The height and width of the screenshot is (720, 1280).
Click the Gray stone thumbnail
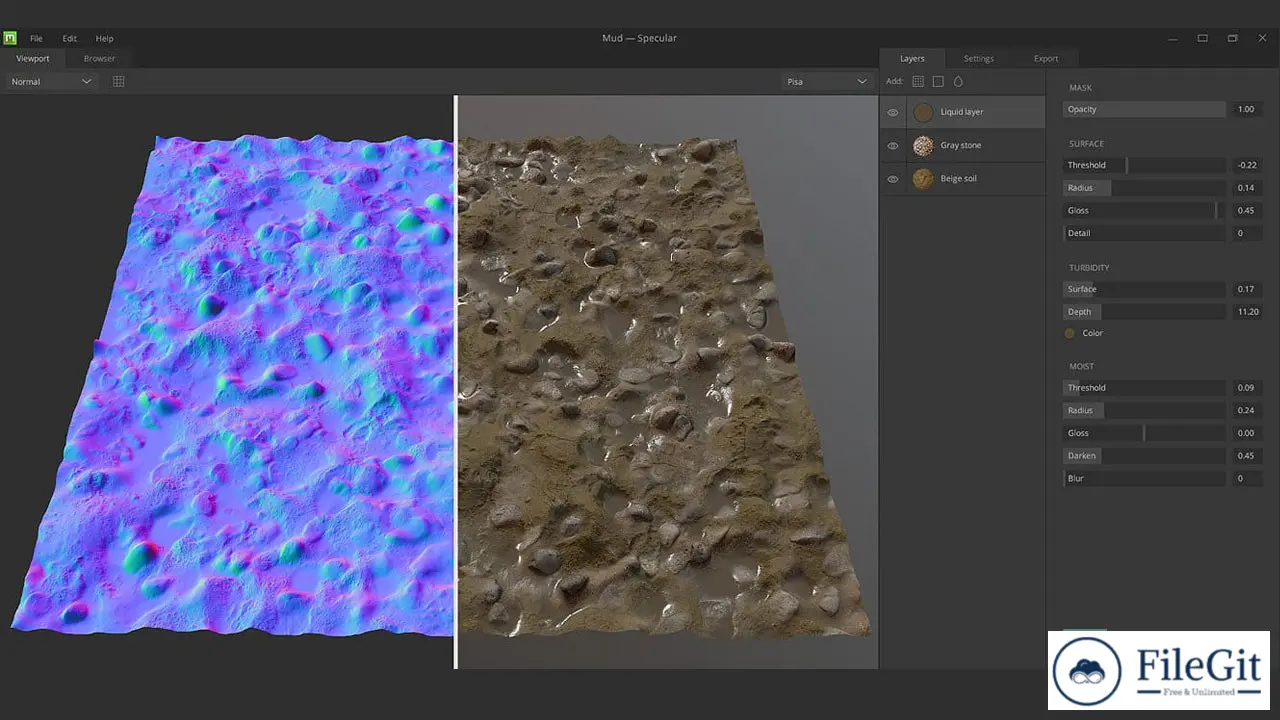click(923, 145)
